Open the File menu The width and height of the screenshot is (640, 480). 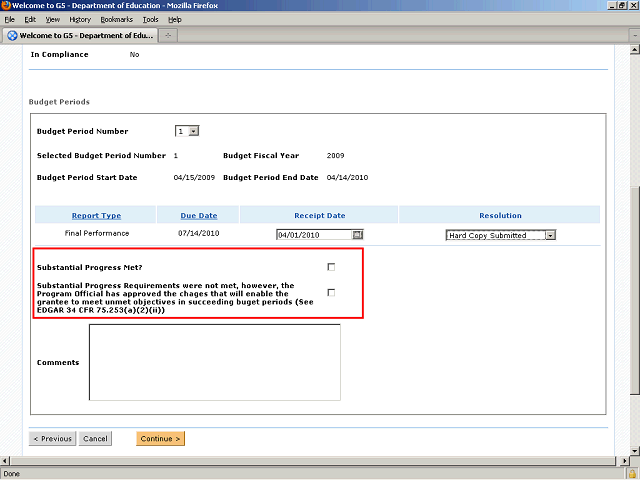click(x=10, y=20)
